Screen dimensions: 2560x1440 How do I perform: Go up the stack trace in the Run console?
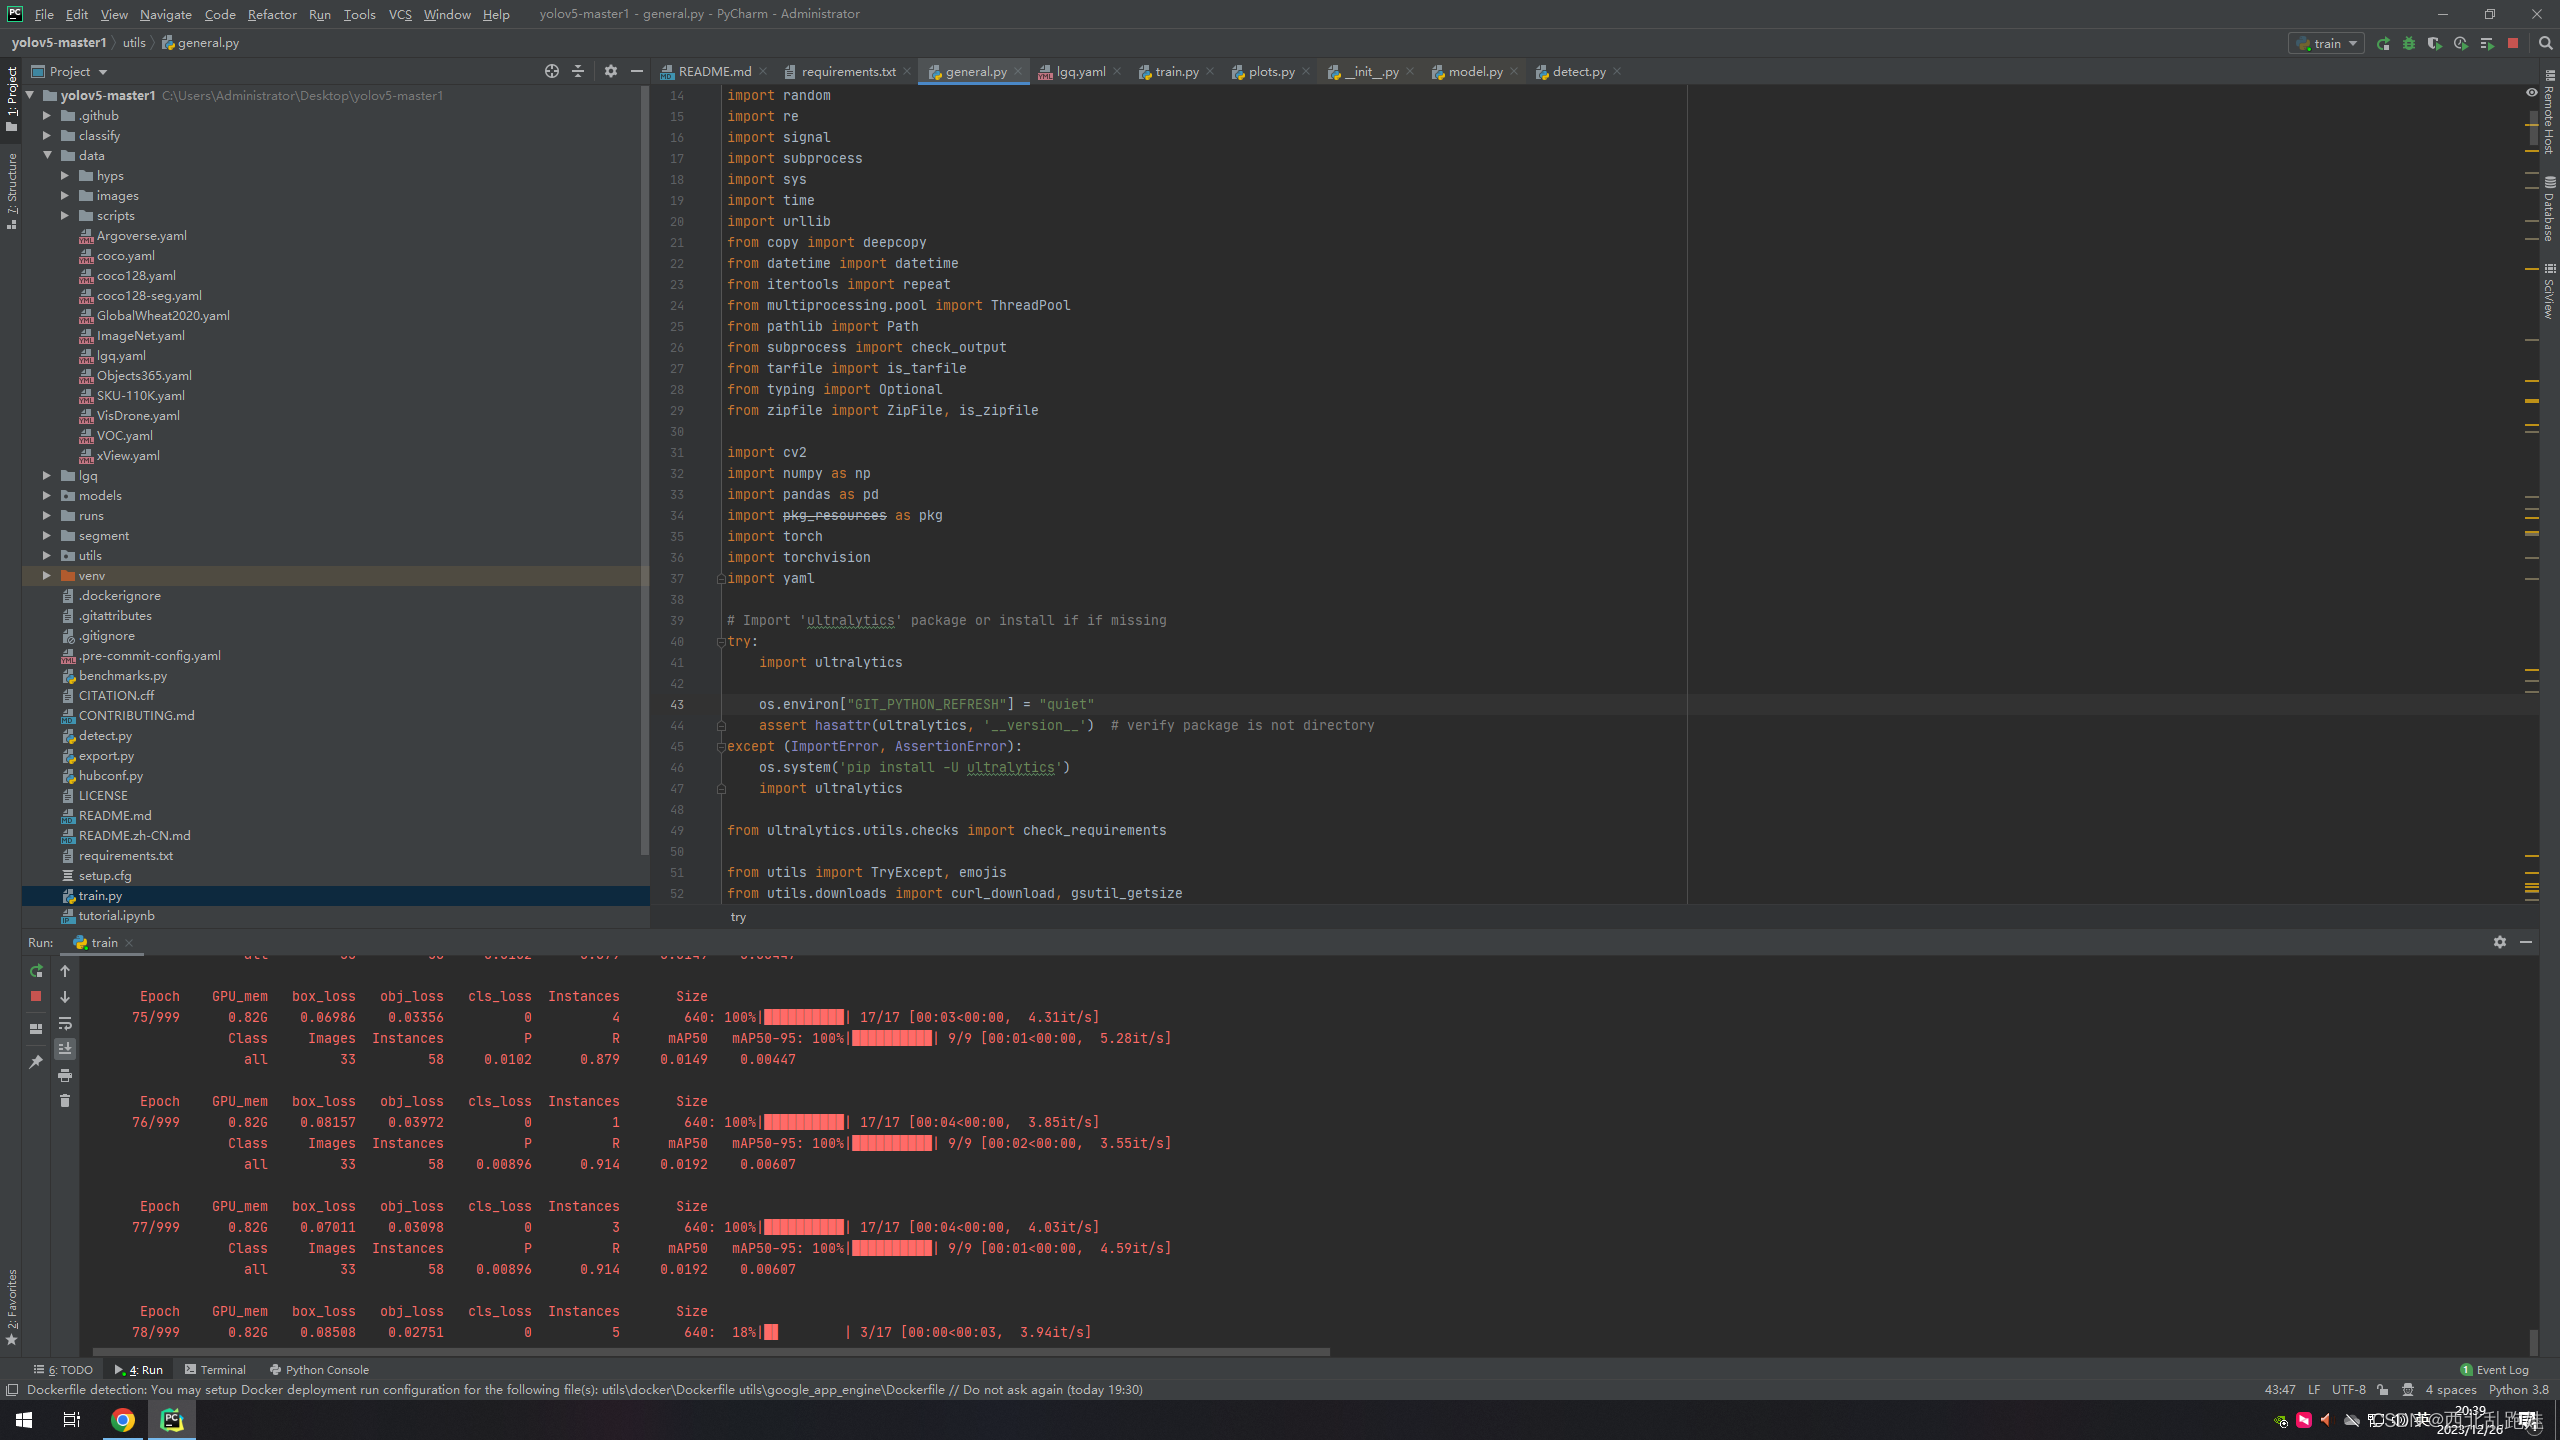(x=65, y=971)
